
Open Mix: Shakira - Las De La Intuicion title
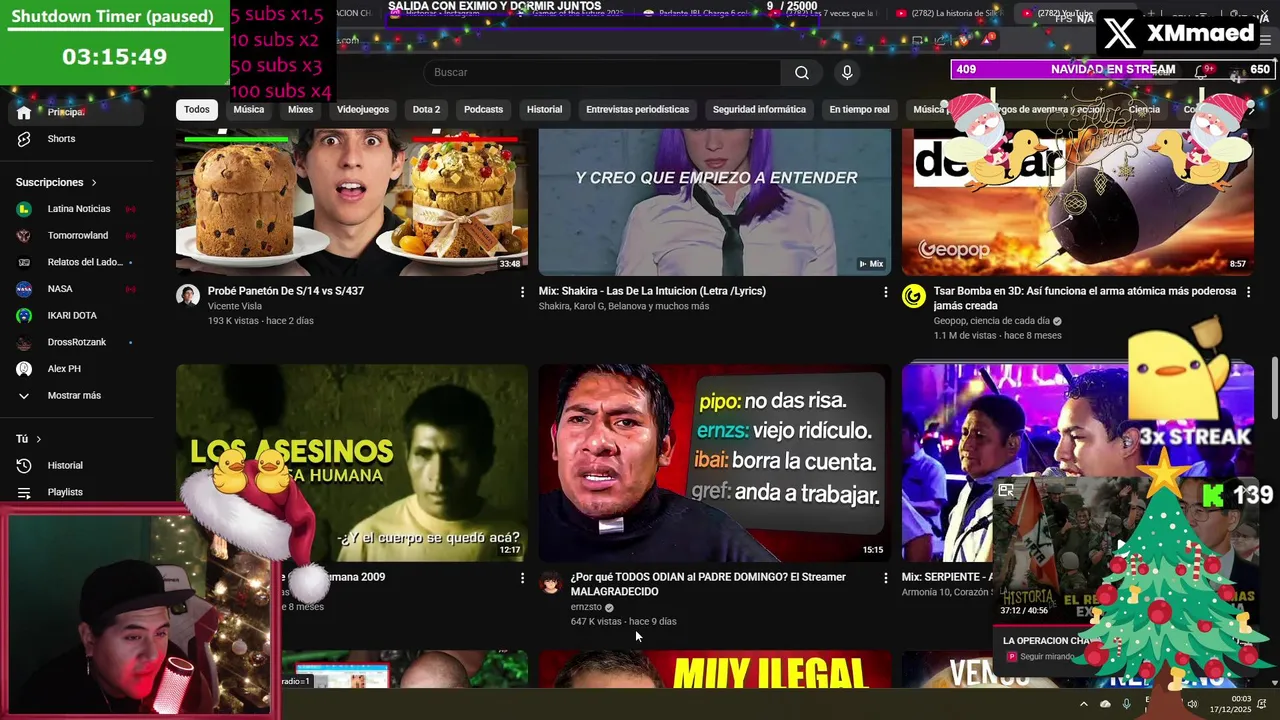click(652, 291)
